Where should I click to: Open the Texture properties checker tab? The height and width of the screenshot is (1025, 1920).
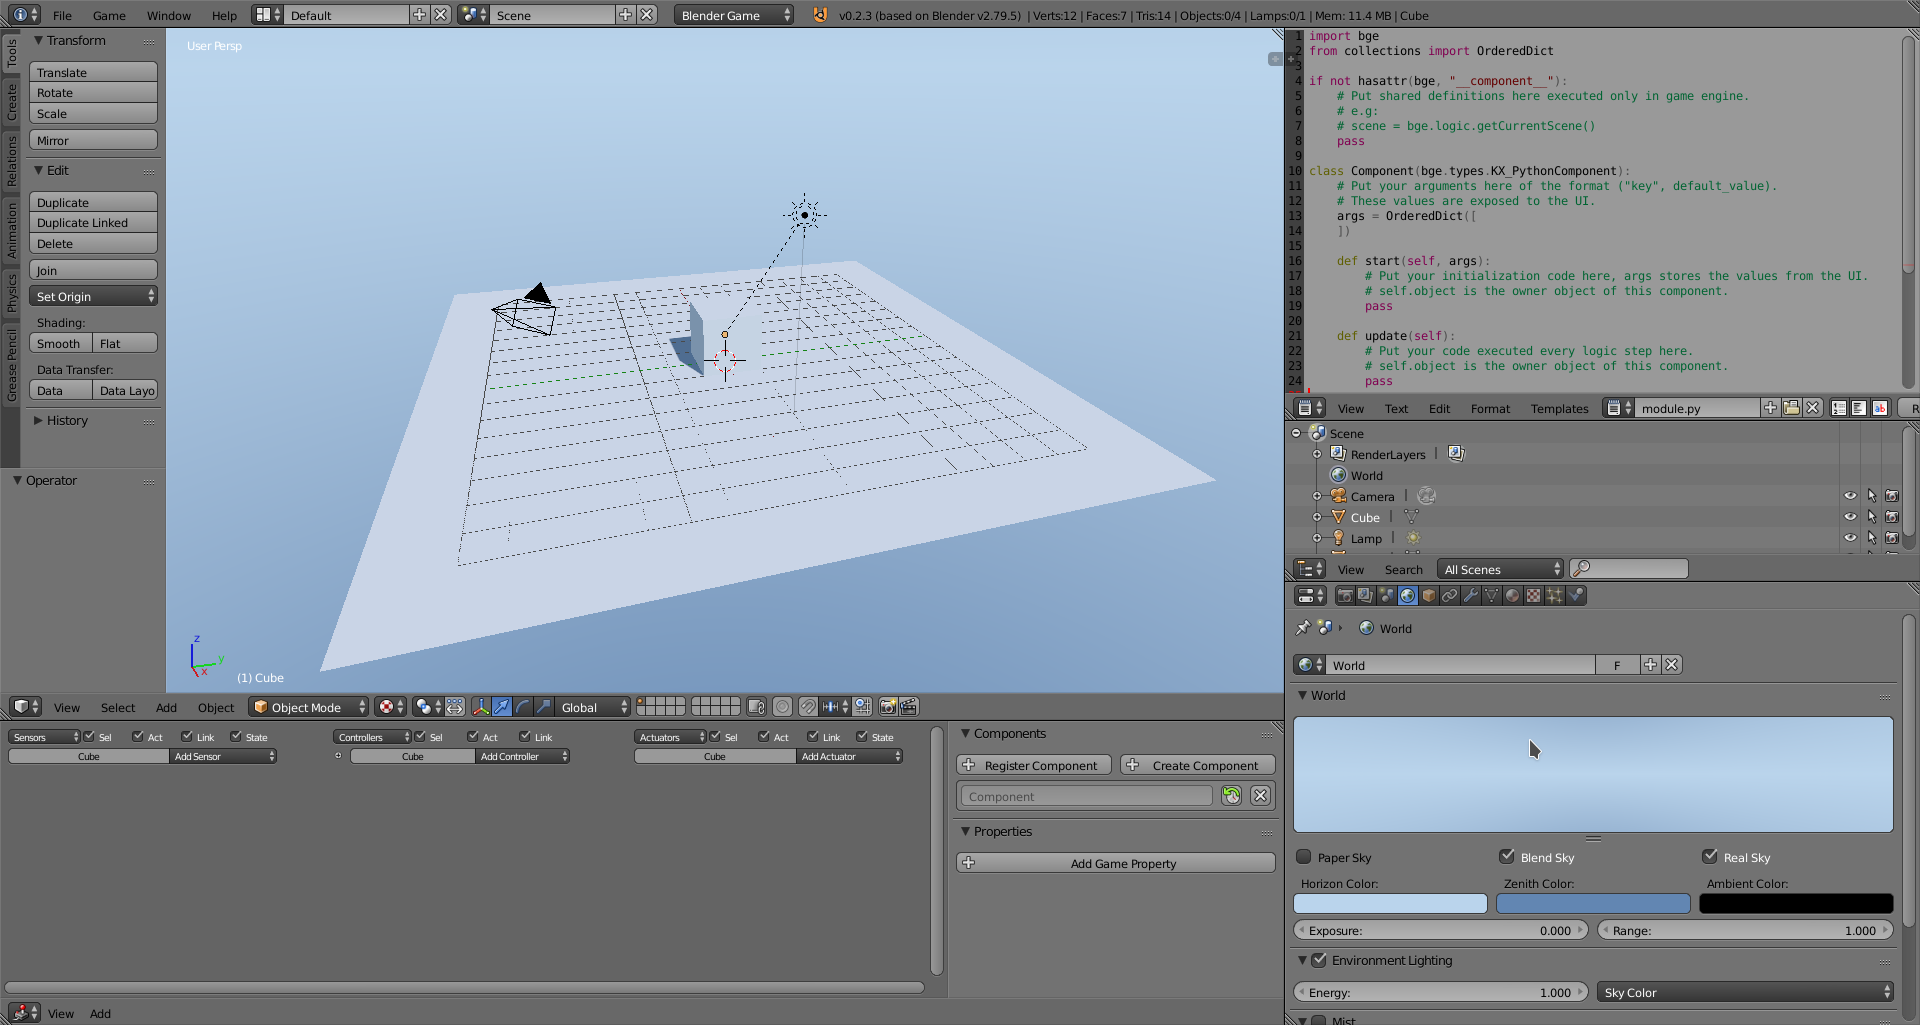tap(1533, 596)
